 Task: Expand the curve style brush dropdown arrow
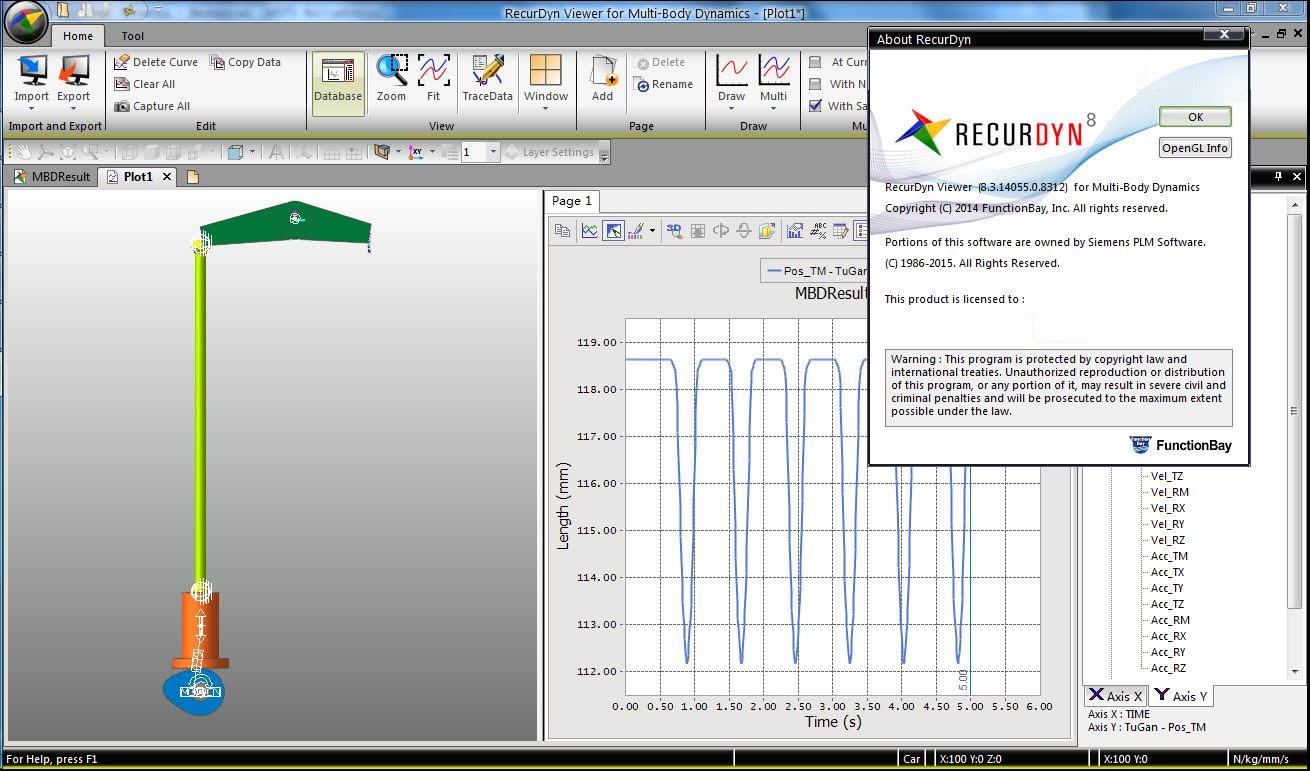[652, 231]
